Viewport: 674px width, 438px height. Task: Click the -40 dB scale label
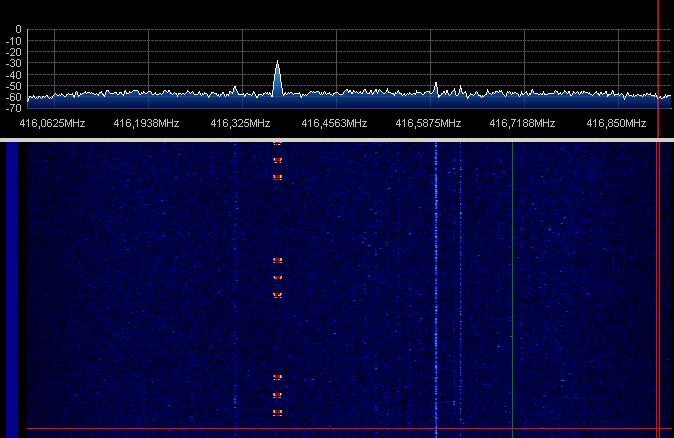(x=14, y=75)
